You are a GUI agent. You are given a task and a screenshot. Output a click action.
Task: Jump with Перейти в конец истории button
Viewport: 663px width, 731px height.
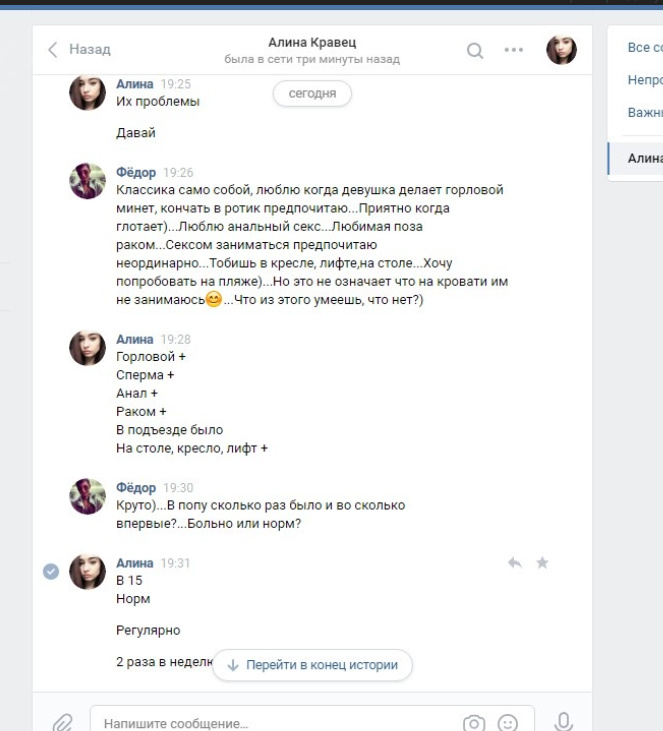pyautogui.click(x=312, y=665)
